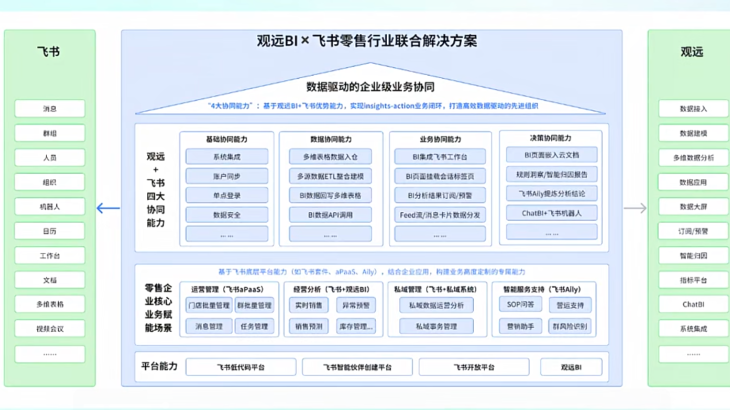Image resolution: width=730 pixels, height=410 pixels.
Task: Click the 'BI集成飞书工作台' box
Action: pos(440,157)
